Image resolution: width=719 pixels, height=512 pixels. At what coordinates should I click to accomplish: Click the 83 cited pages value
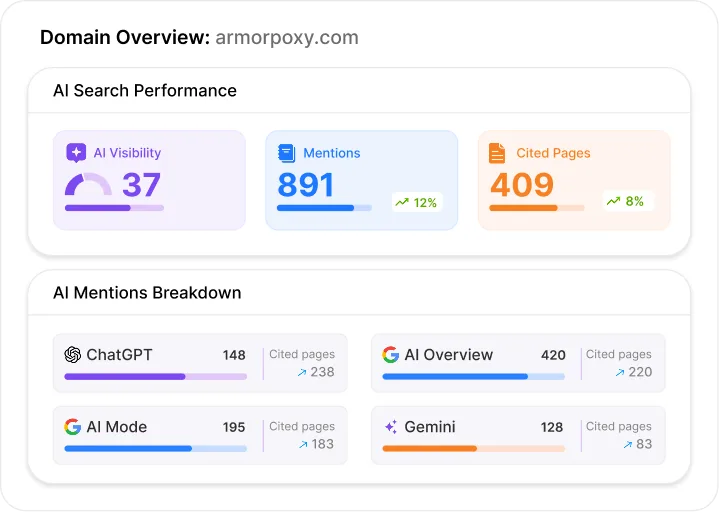(644, 444)
